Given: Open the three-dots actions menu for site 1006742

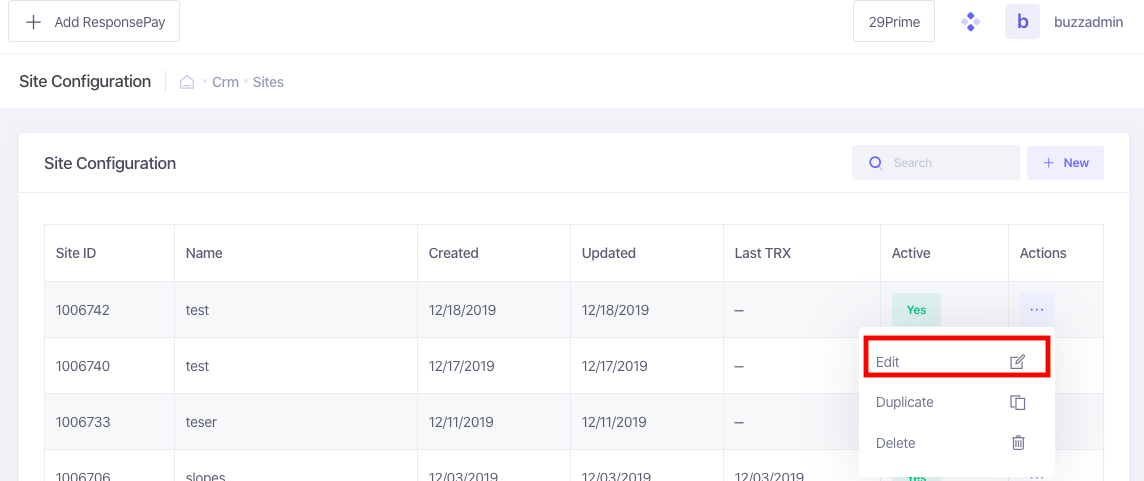Looking at the screenshot, I should pos(1037,309).
